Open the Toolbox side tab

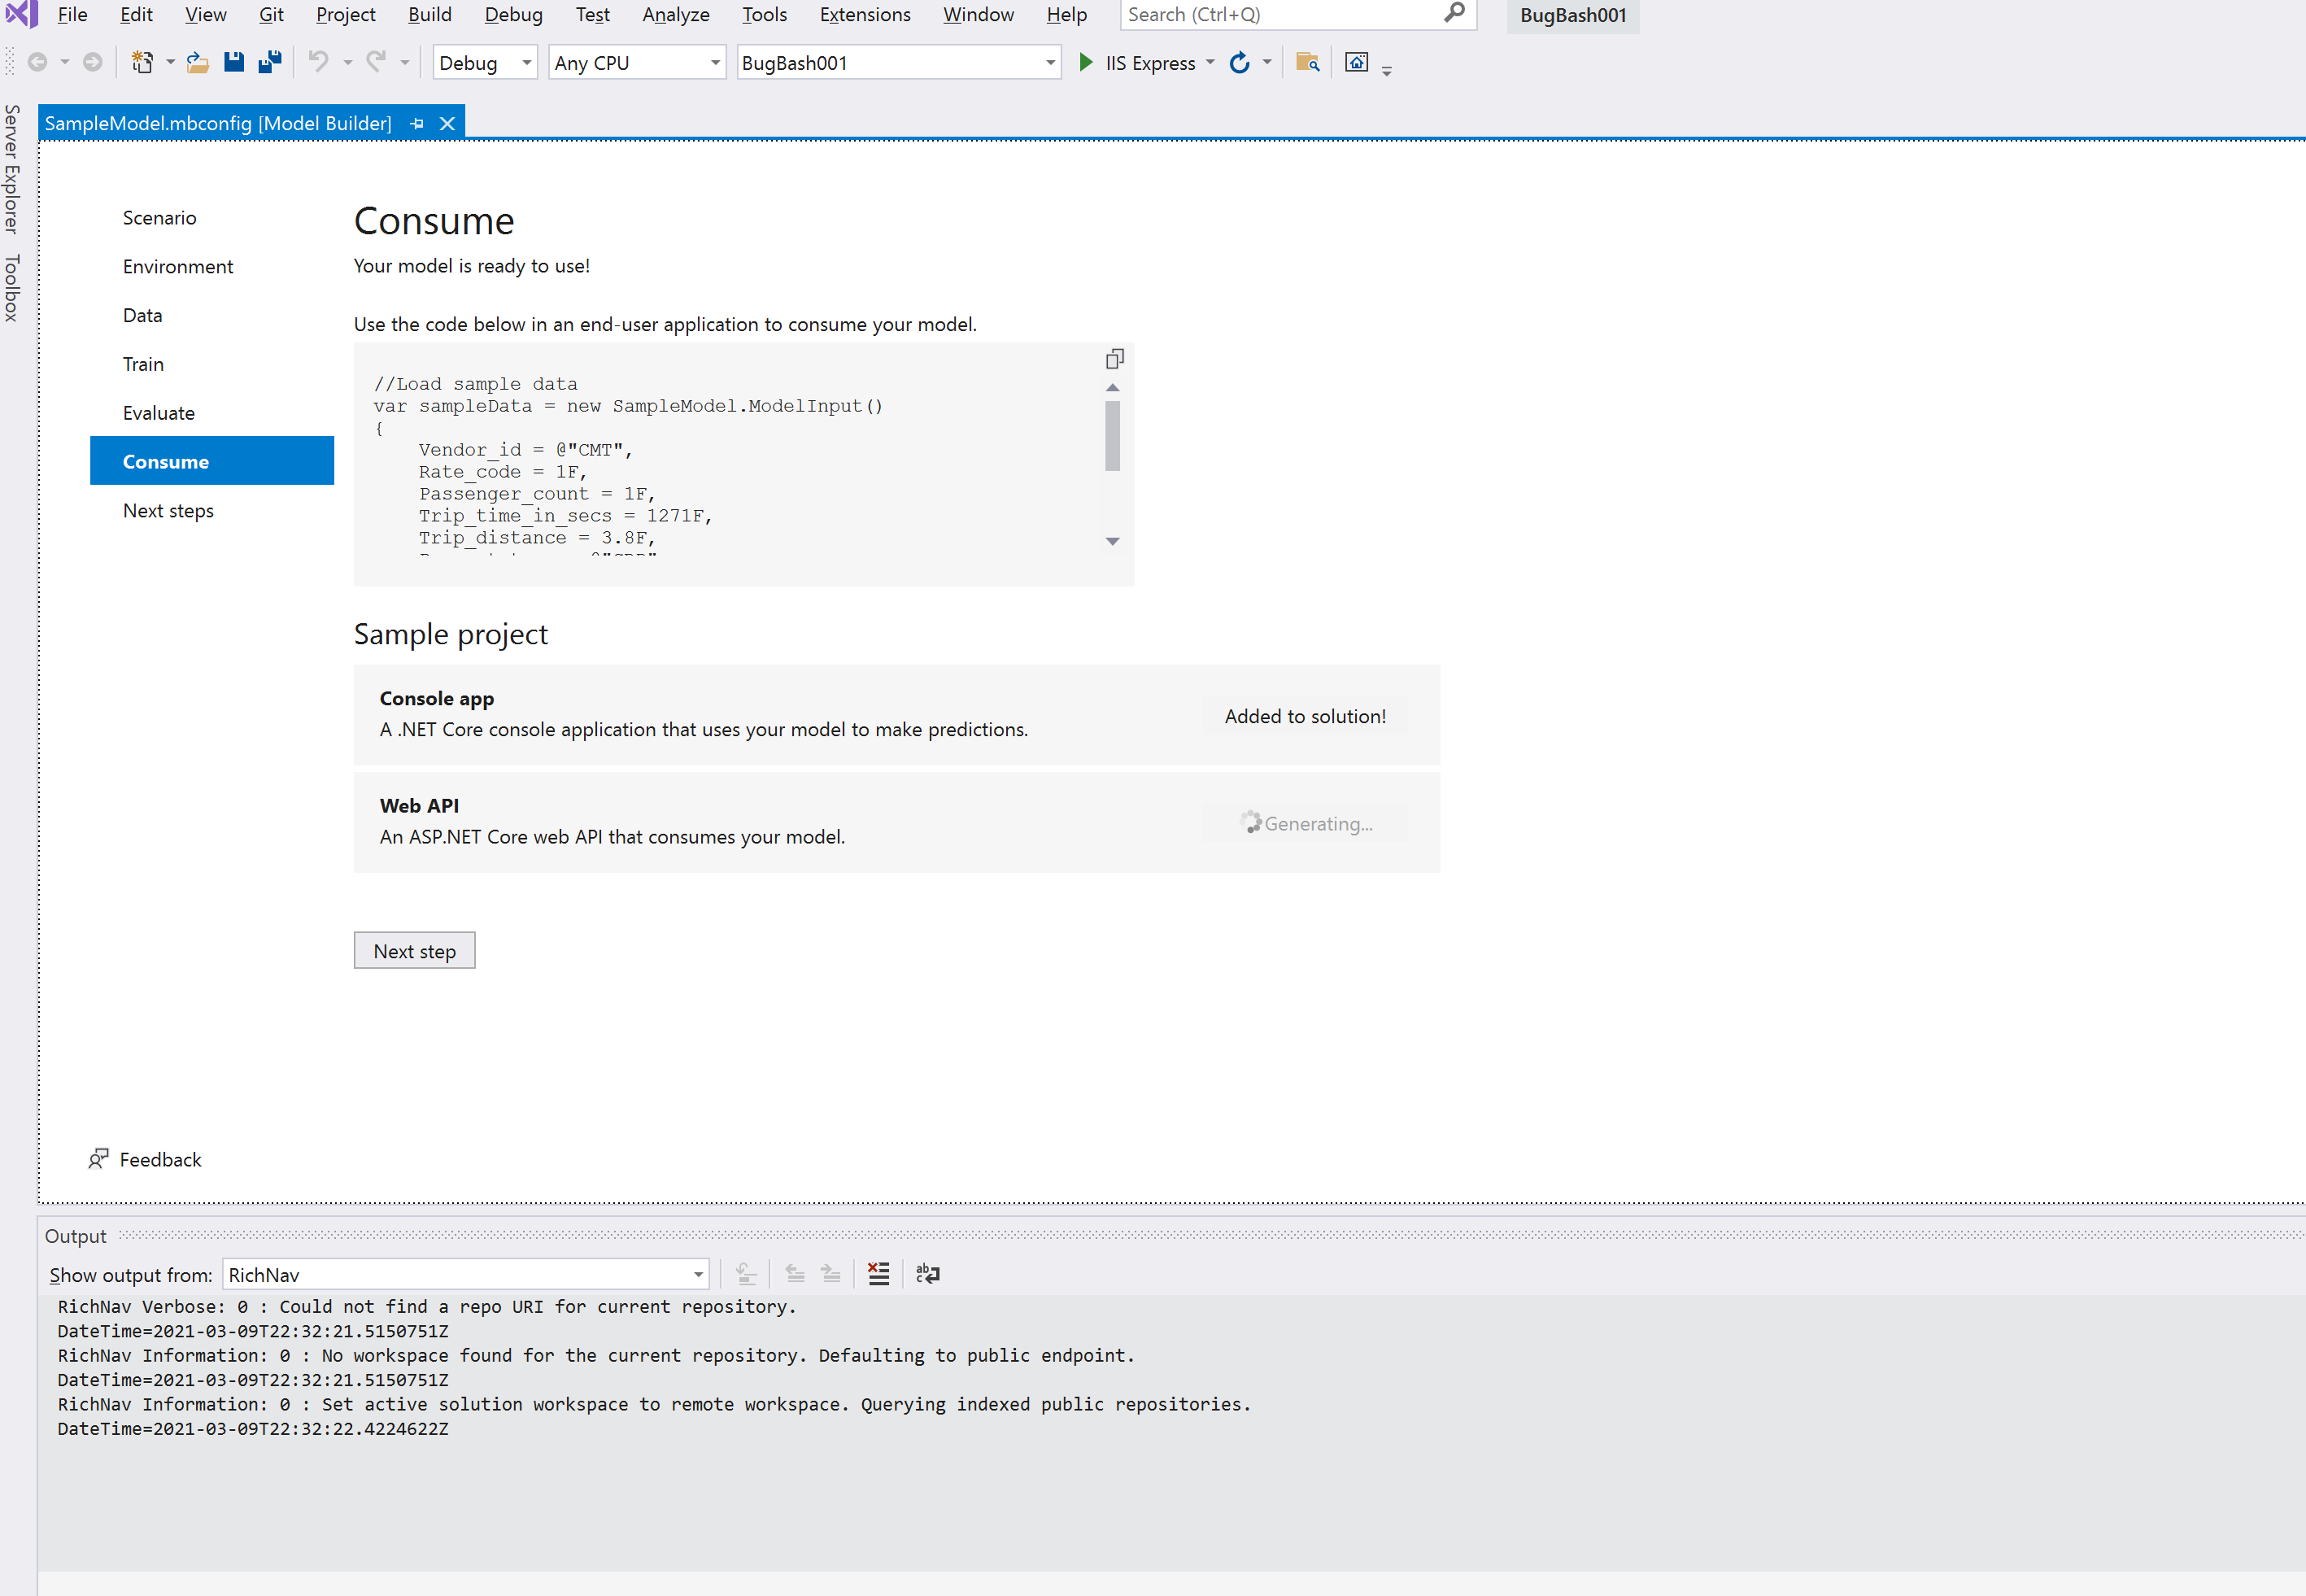[x=12, y=287]
